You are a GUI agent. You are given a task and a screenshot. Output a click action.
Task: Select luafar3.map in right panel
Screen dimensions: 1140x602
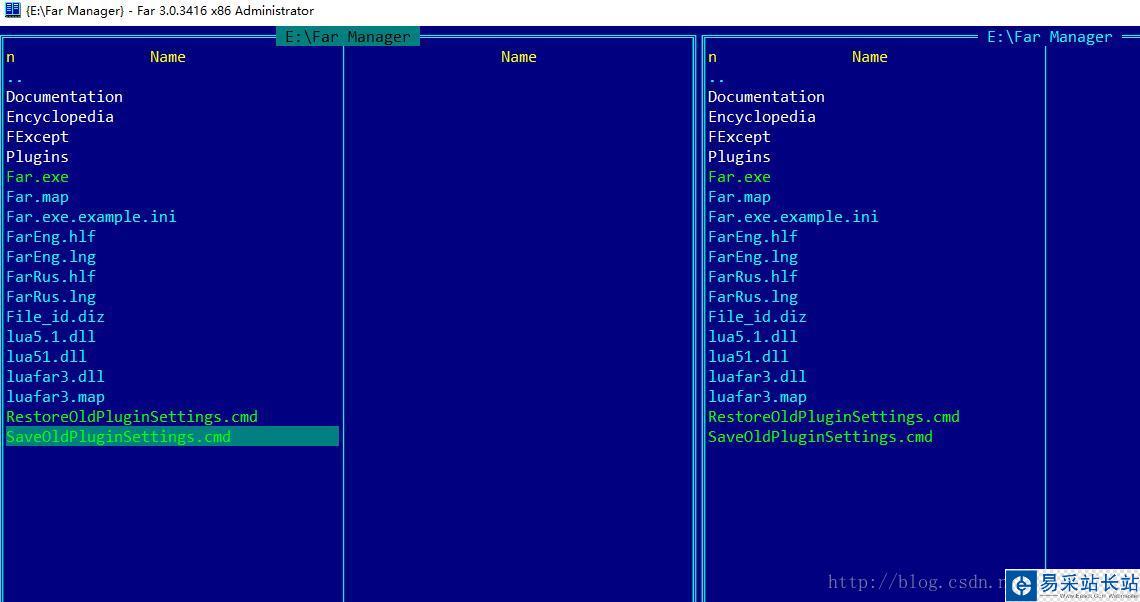[x=758, y=396]
